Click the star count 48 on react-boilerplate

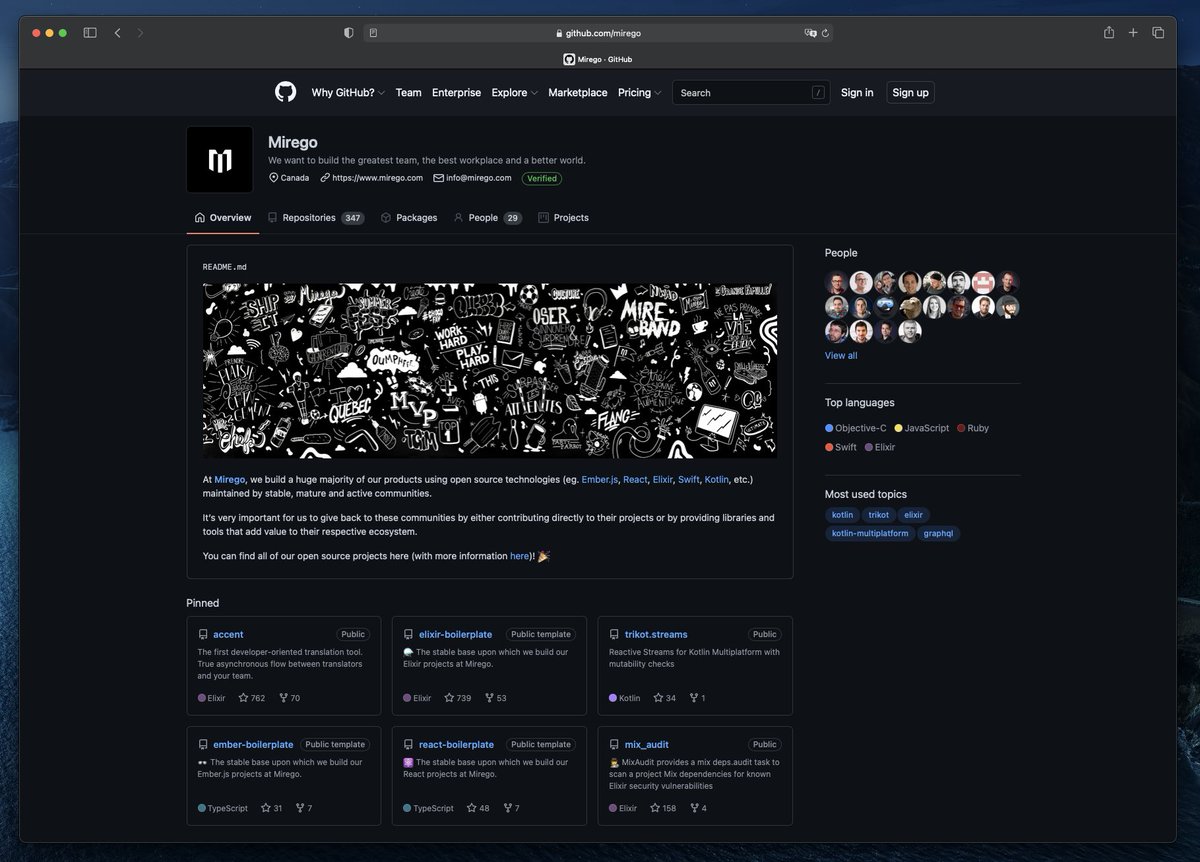[x=478, y=808]
